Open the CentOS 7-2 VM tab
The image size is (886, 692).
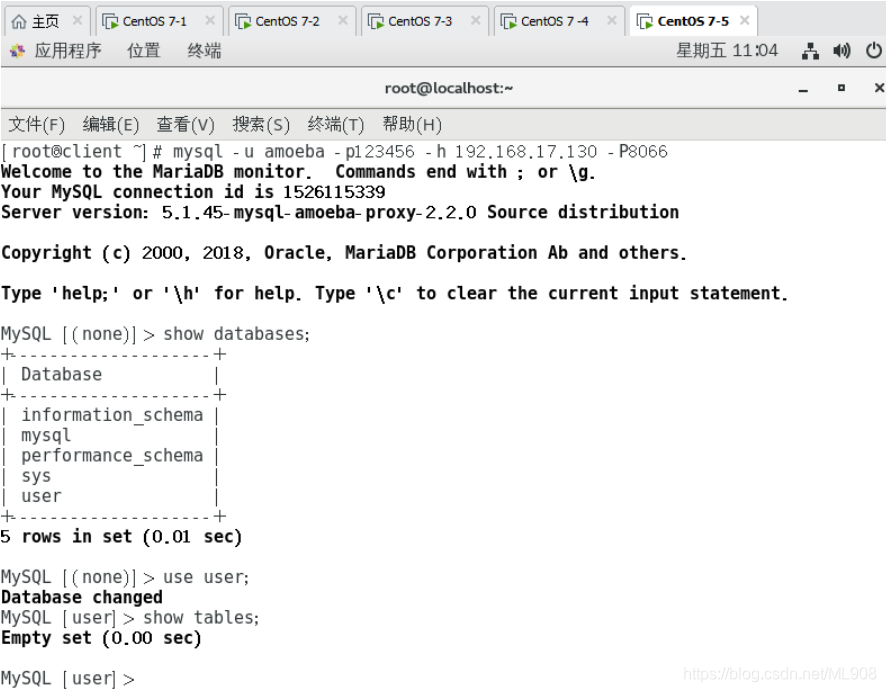(x=293, y=21)
